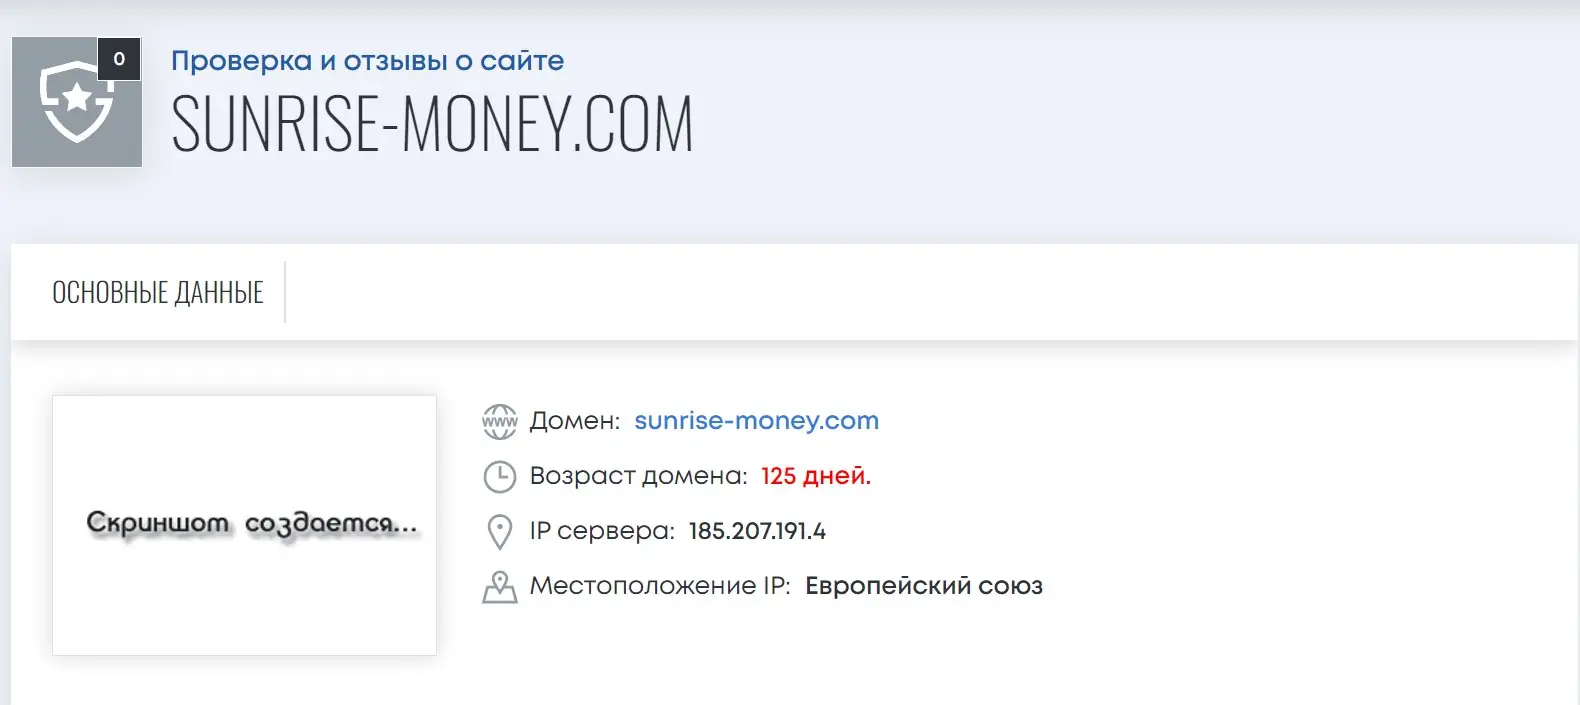Click the Европейский союз location text

[924, 586]
